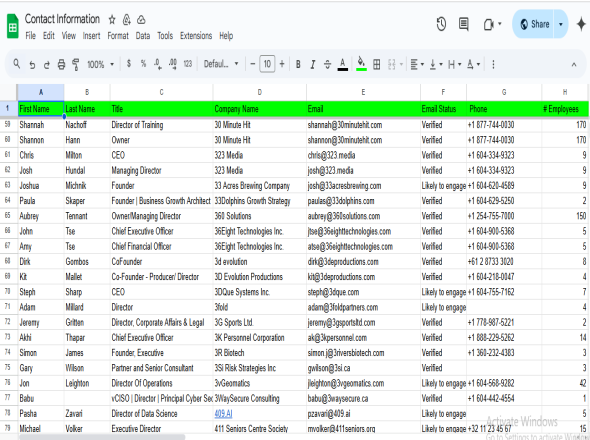590x440 pixels.
Task: Print the spreadsheet
Action: (x=61, y=65)
